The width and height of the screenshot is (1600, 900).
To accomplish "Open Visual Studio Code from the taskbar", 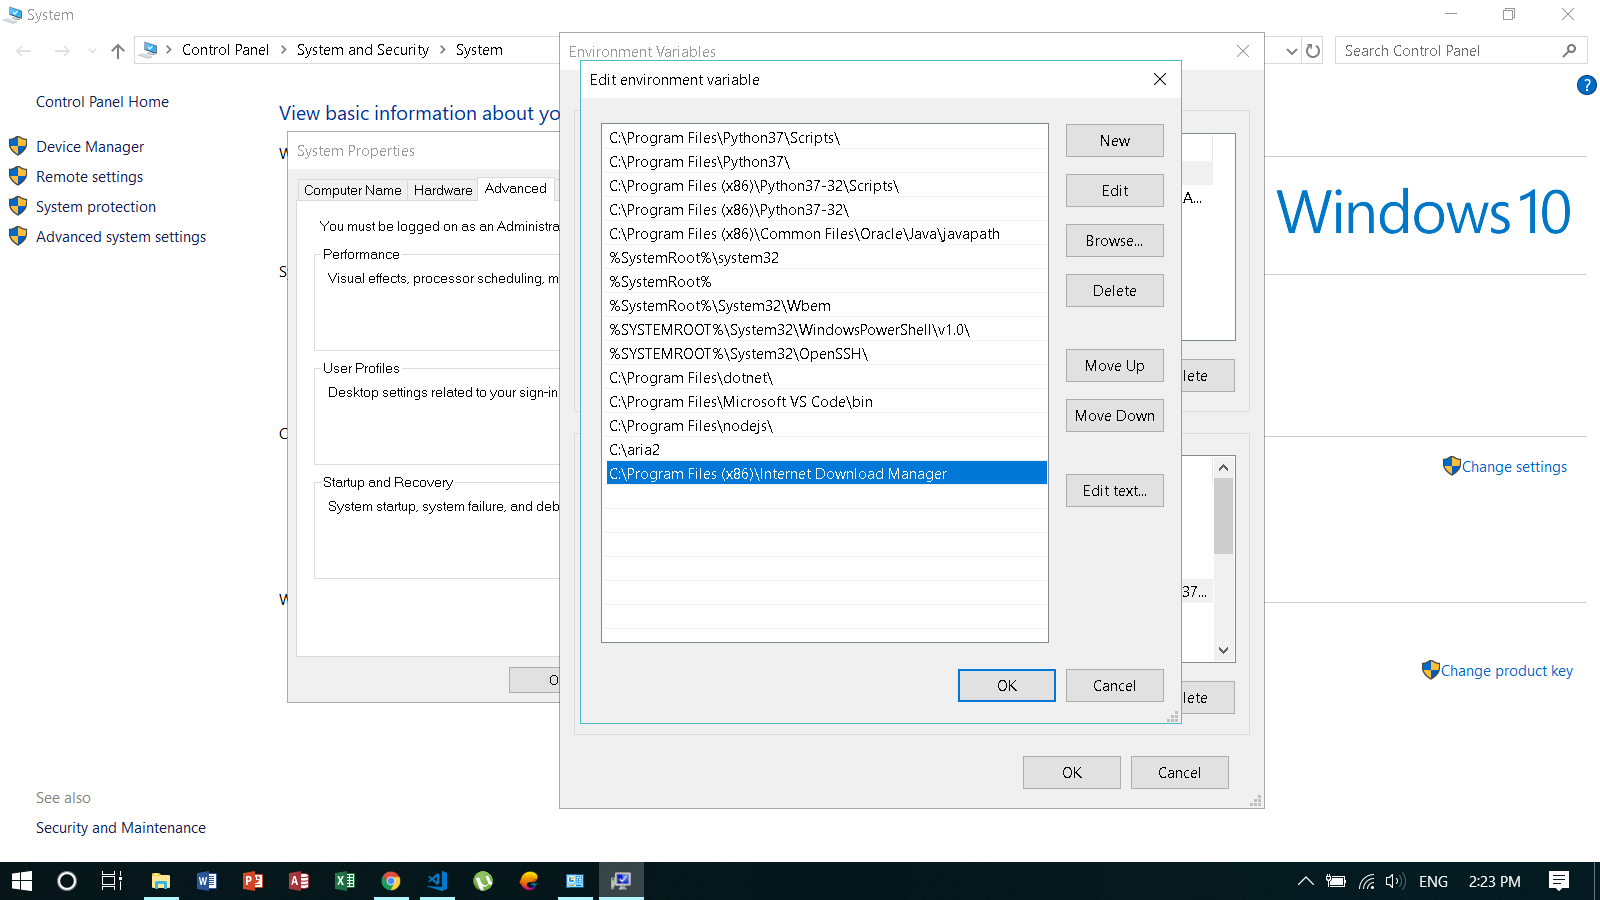I will coord(437,881).
